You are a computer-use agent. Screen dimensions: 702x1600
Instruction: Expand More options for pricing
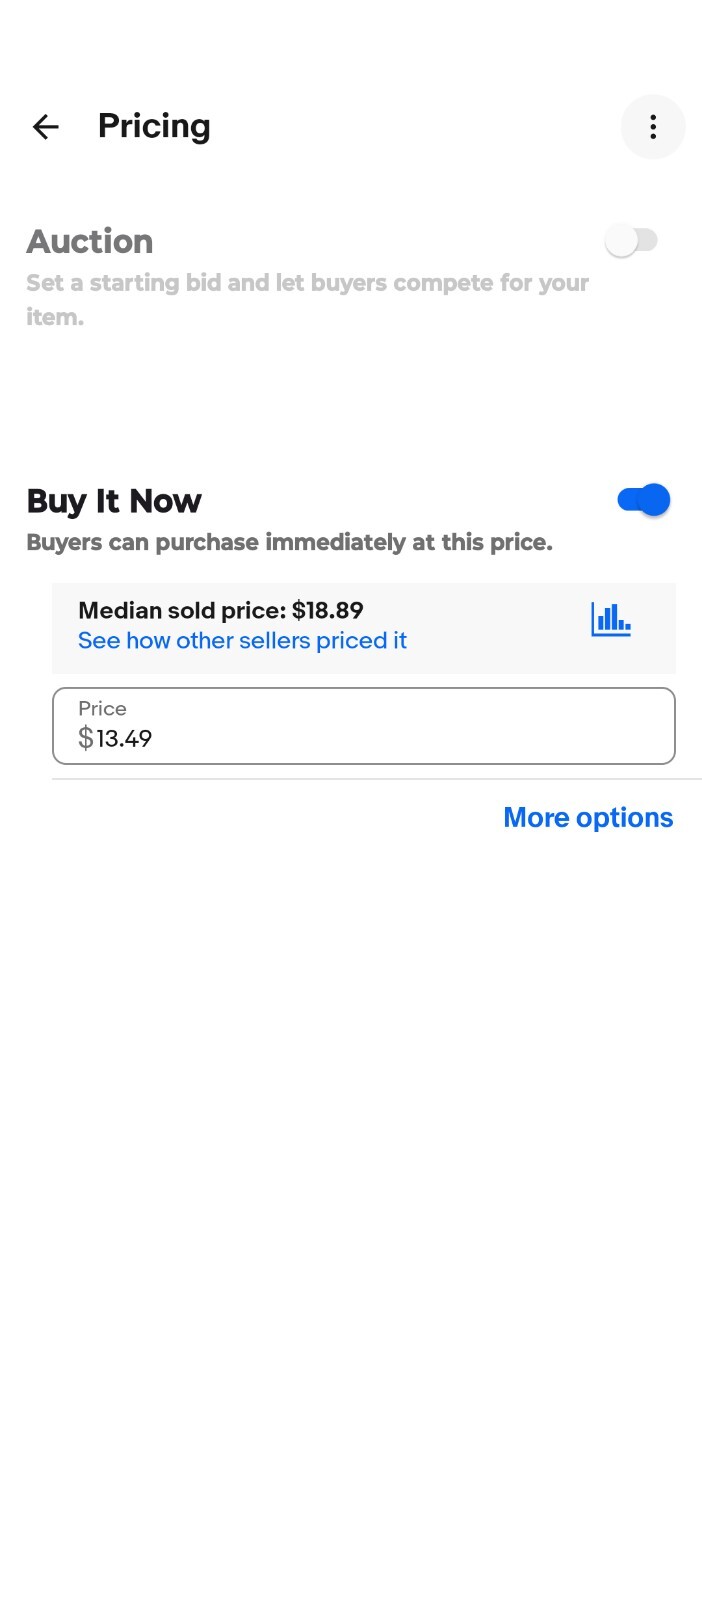(588, 818)
